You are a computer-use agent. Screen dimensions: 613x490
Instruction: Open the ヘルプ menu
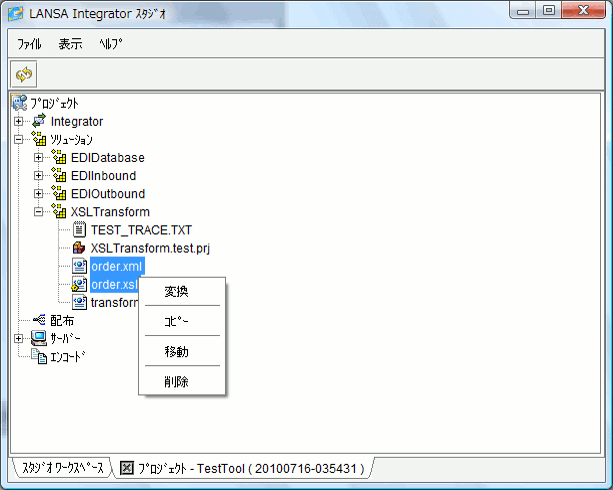[111, 44]
